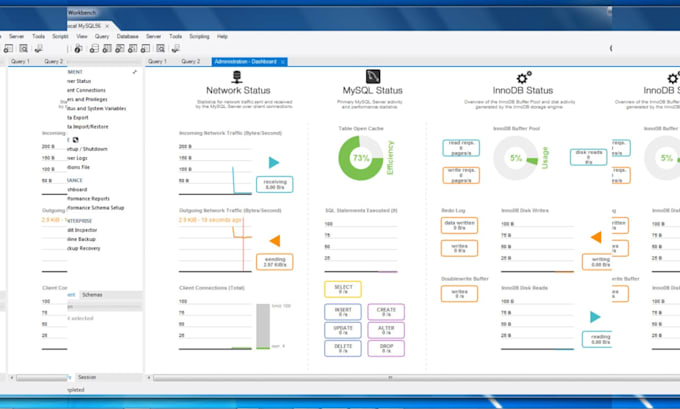Image resolution: width=680 pixels, height=409 pixels.
Task: Click the CREATE statements counter box
Action: tap(386, 312)
